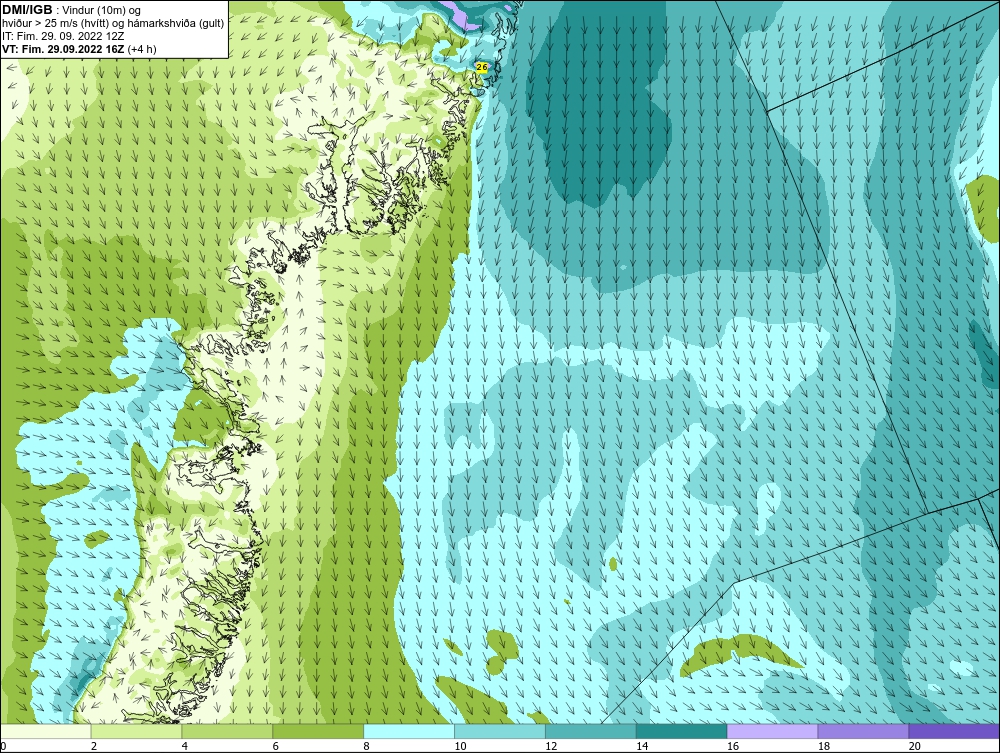Select the 2–4 m/s legend color swatch
The height and width of the screenshot is (753, 1000).
coord(136,731)
